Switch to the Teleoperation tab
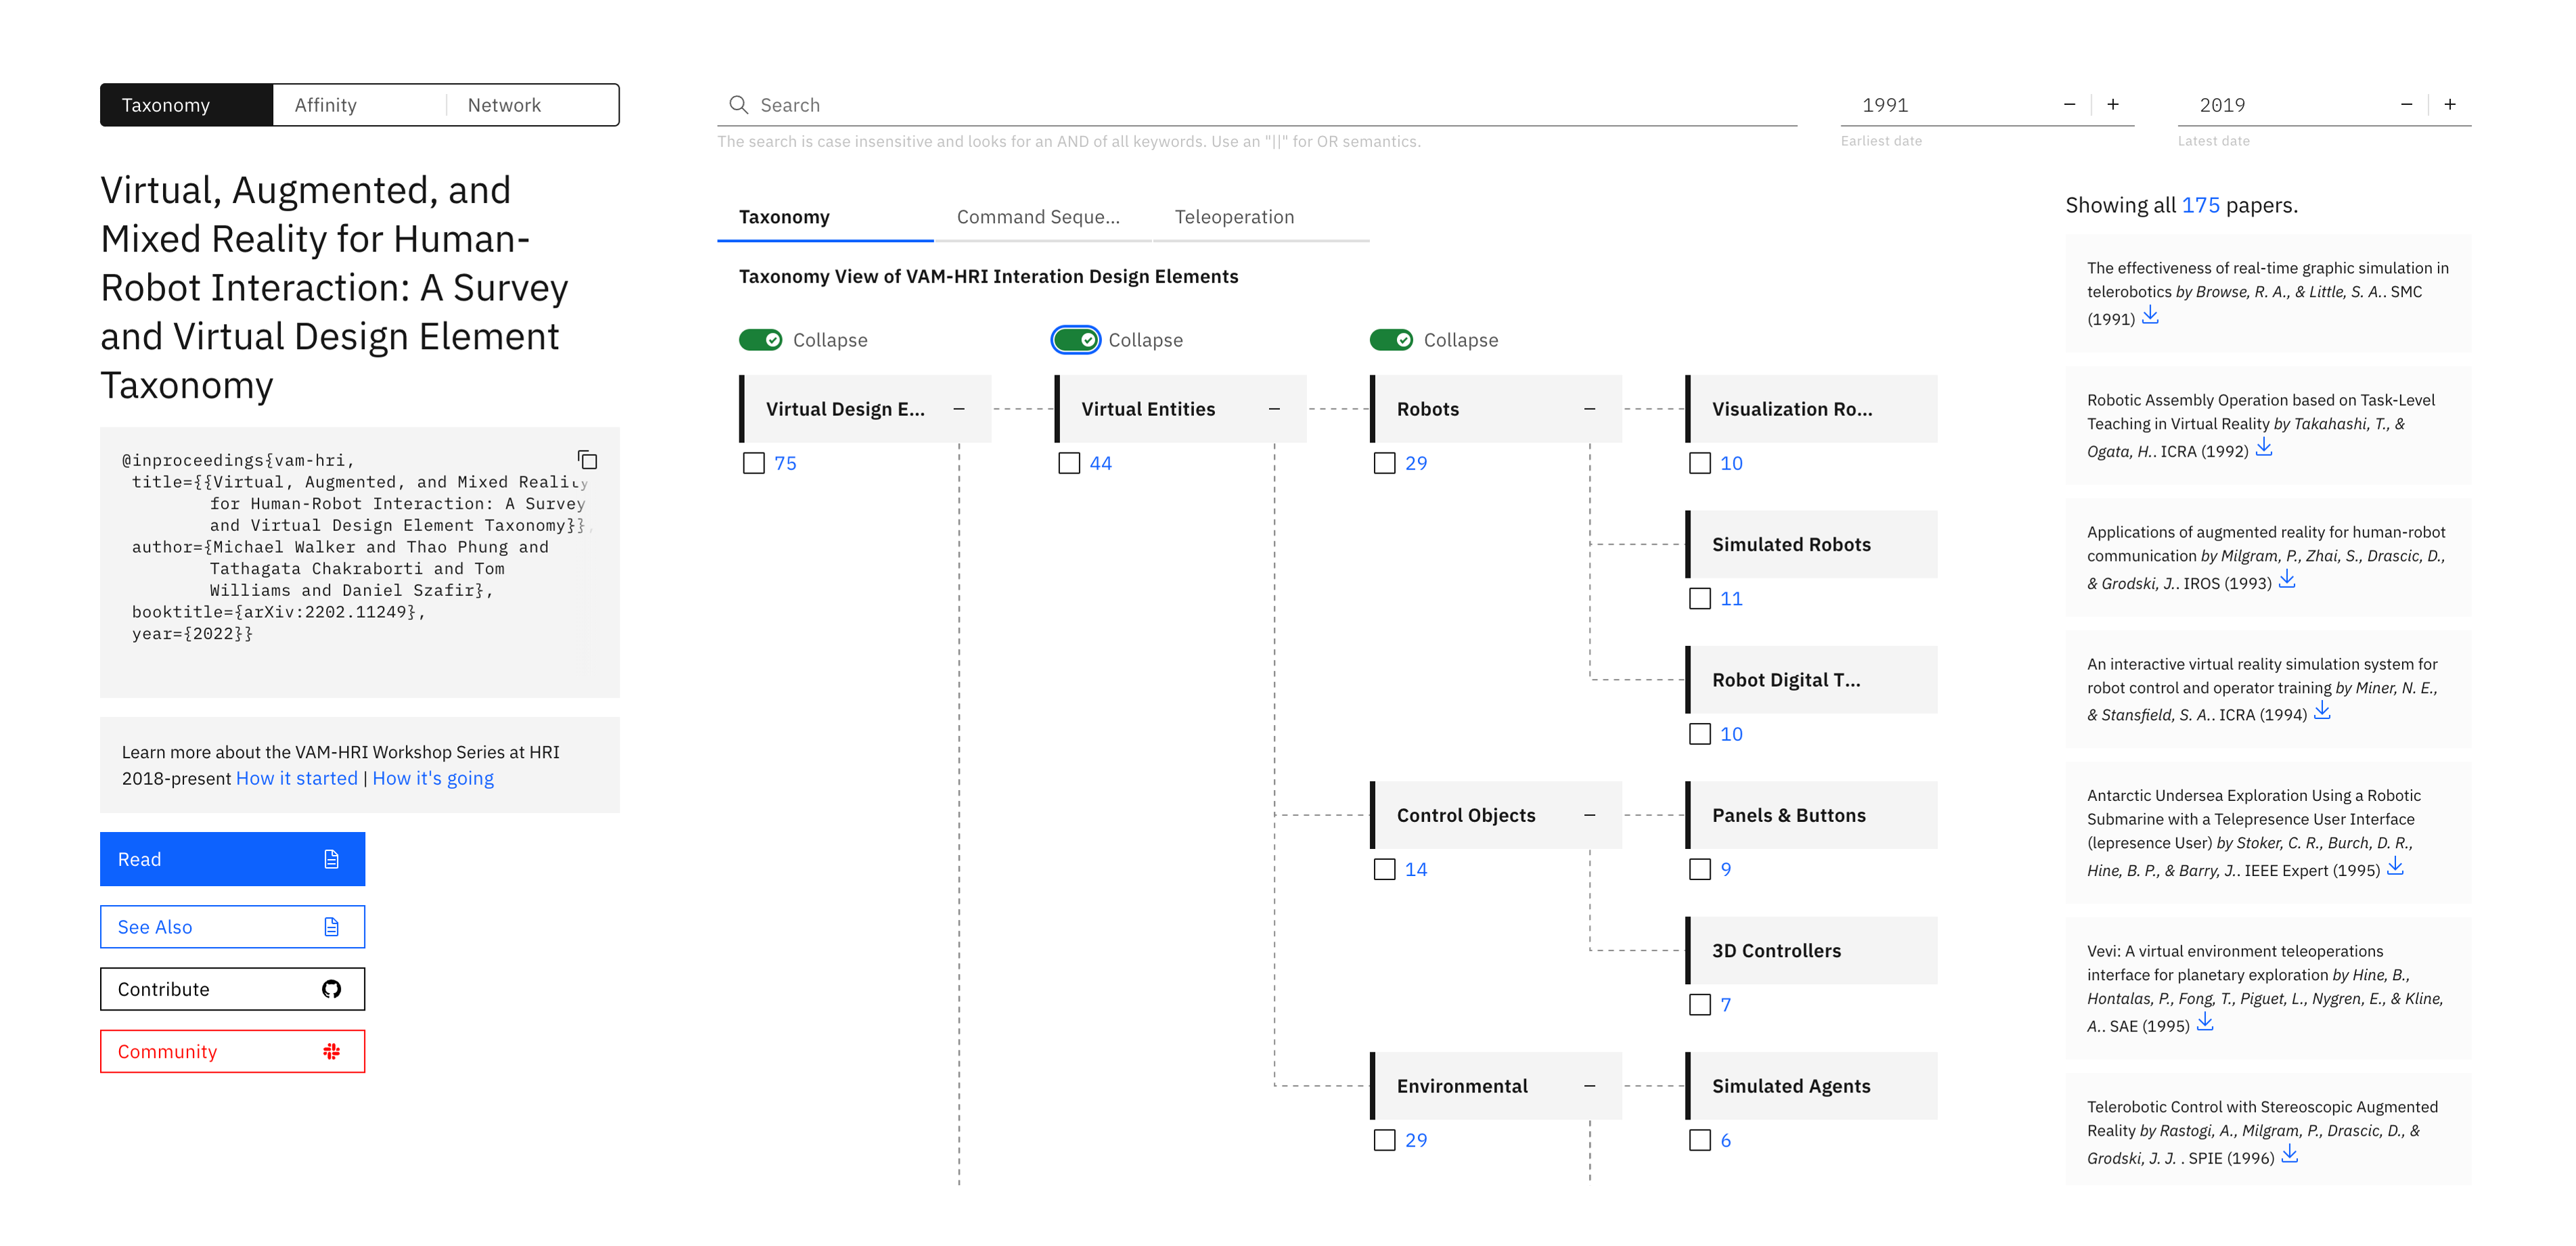This screenshot has height=1246, width=2576. 1234,215
